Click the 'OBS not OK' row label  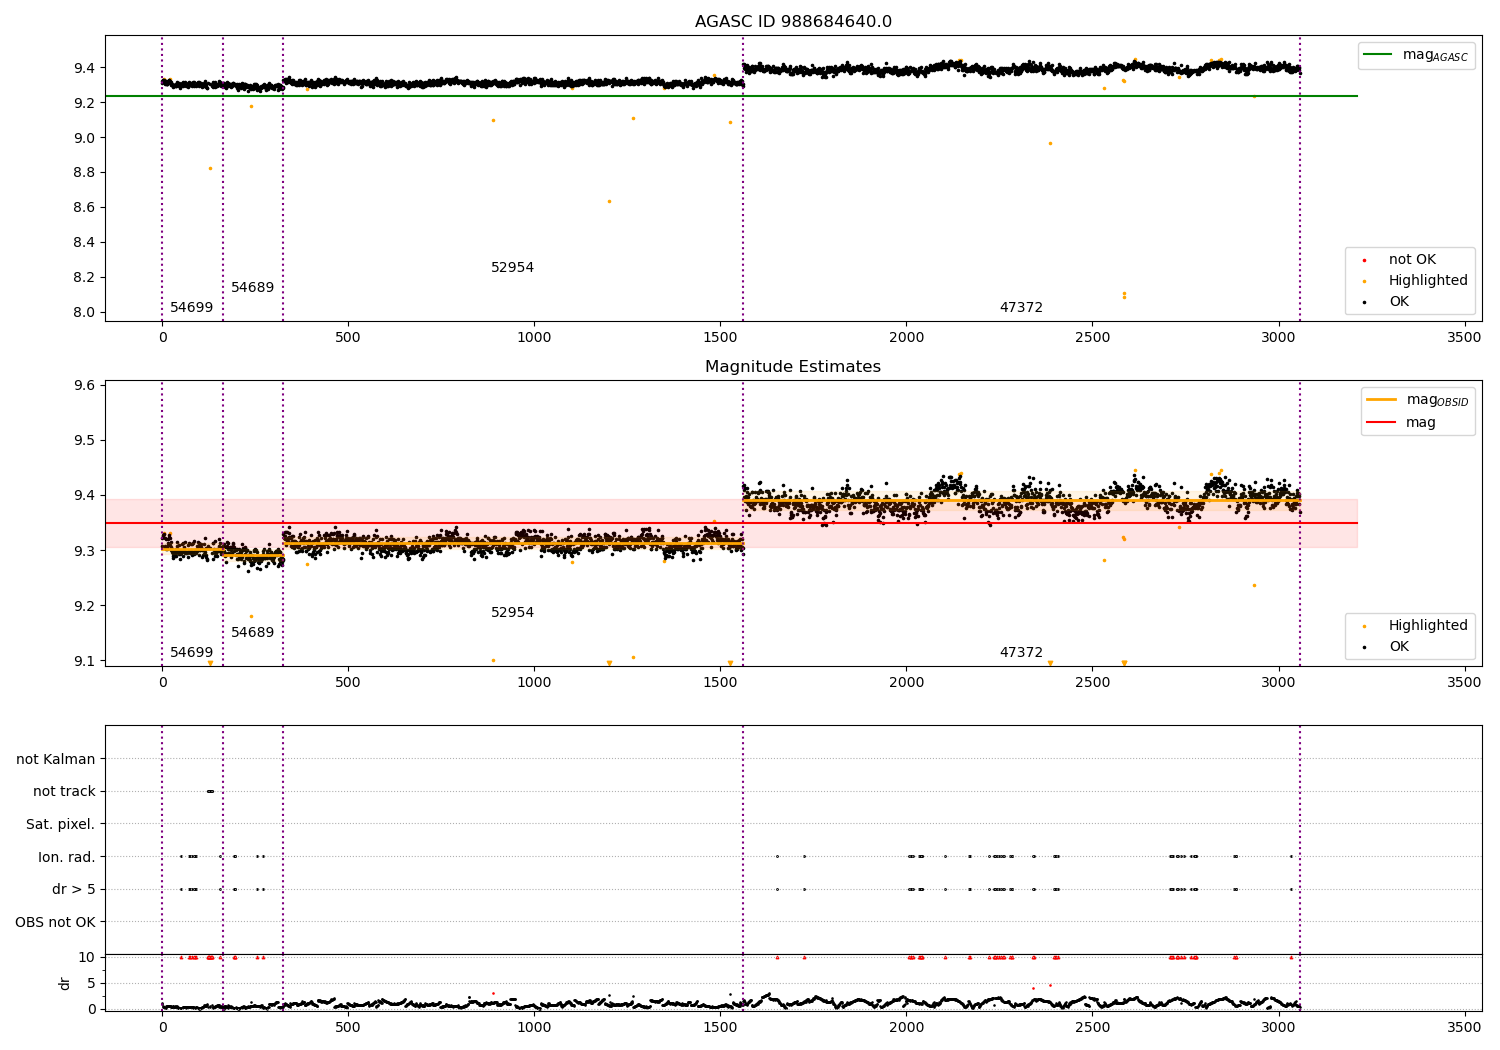click(x=56, y=923)
